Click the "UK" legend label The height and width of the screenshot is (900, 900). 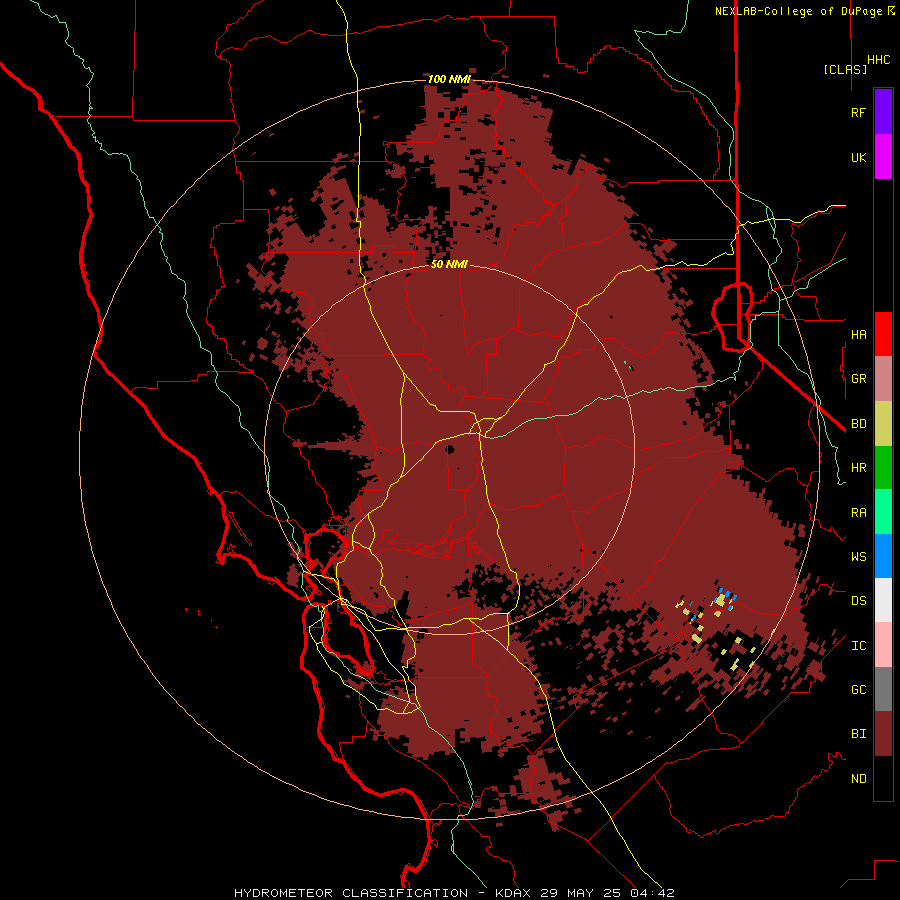tap(858, 157)
